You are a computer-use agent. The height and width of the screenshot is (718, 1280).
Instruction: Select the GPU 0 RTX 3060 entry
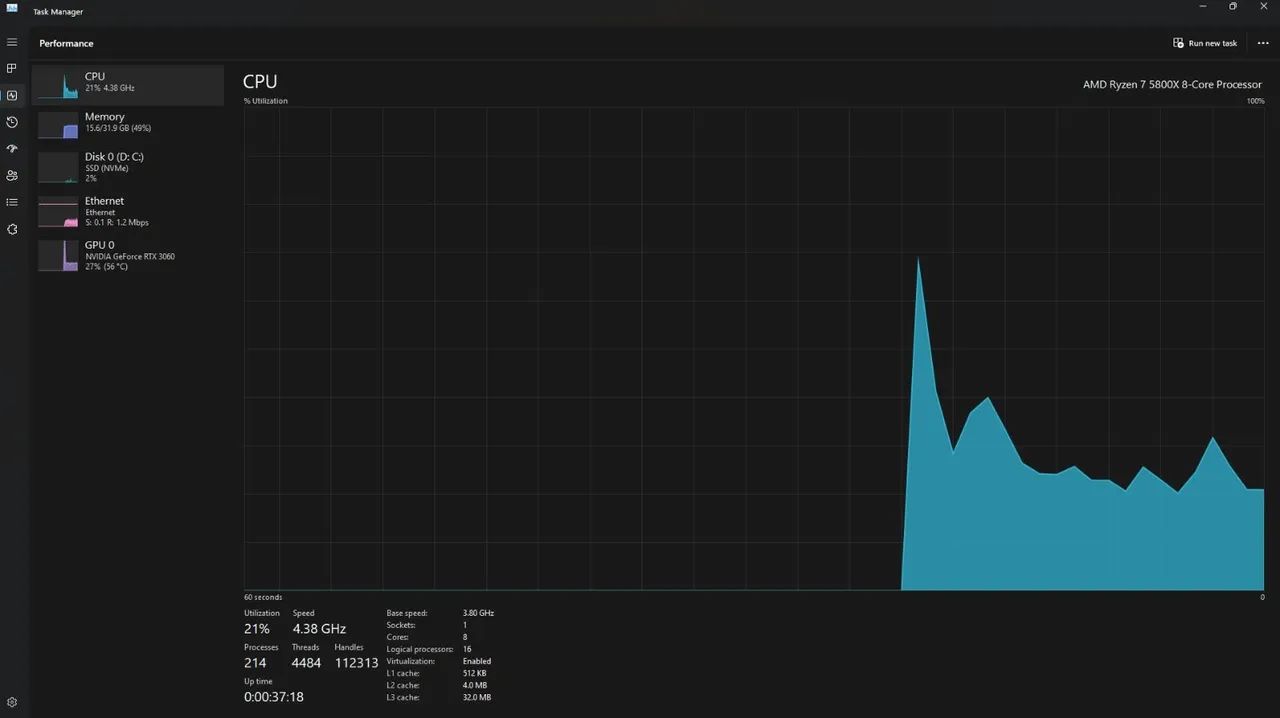point(128,254)
